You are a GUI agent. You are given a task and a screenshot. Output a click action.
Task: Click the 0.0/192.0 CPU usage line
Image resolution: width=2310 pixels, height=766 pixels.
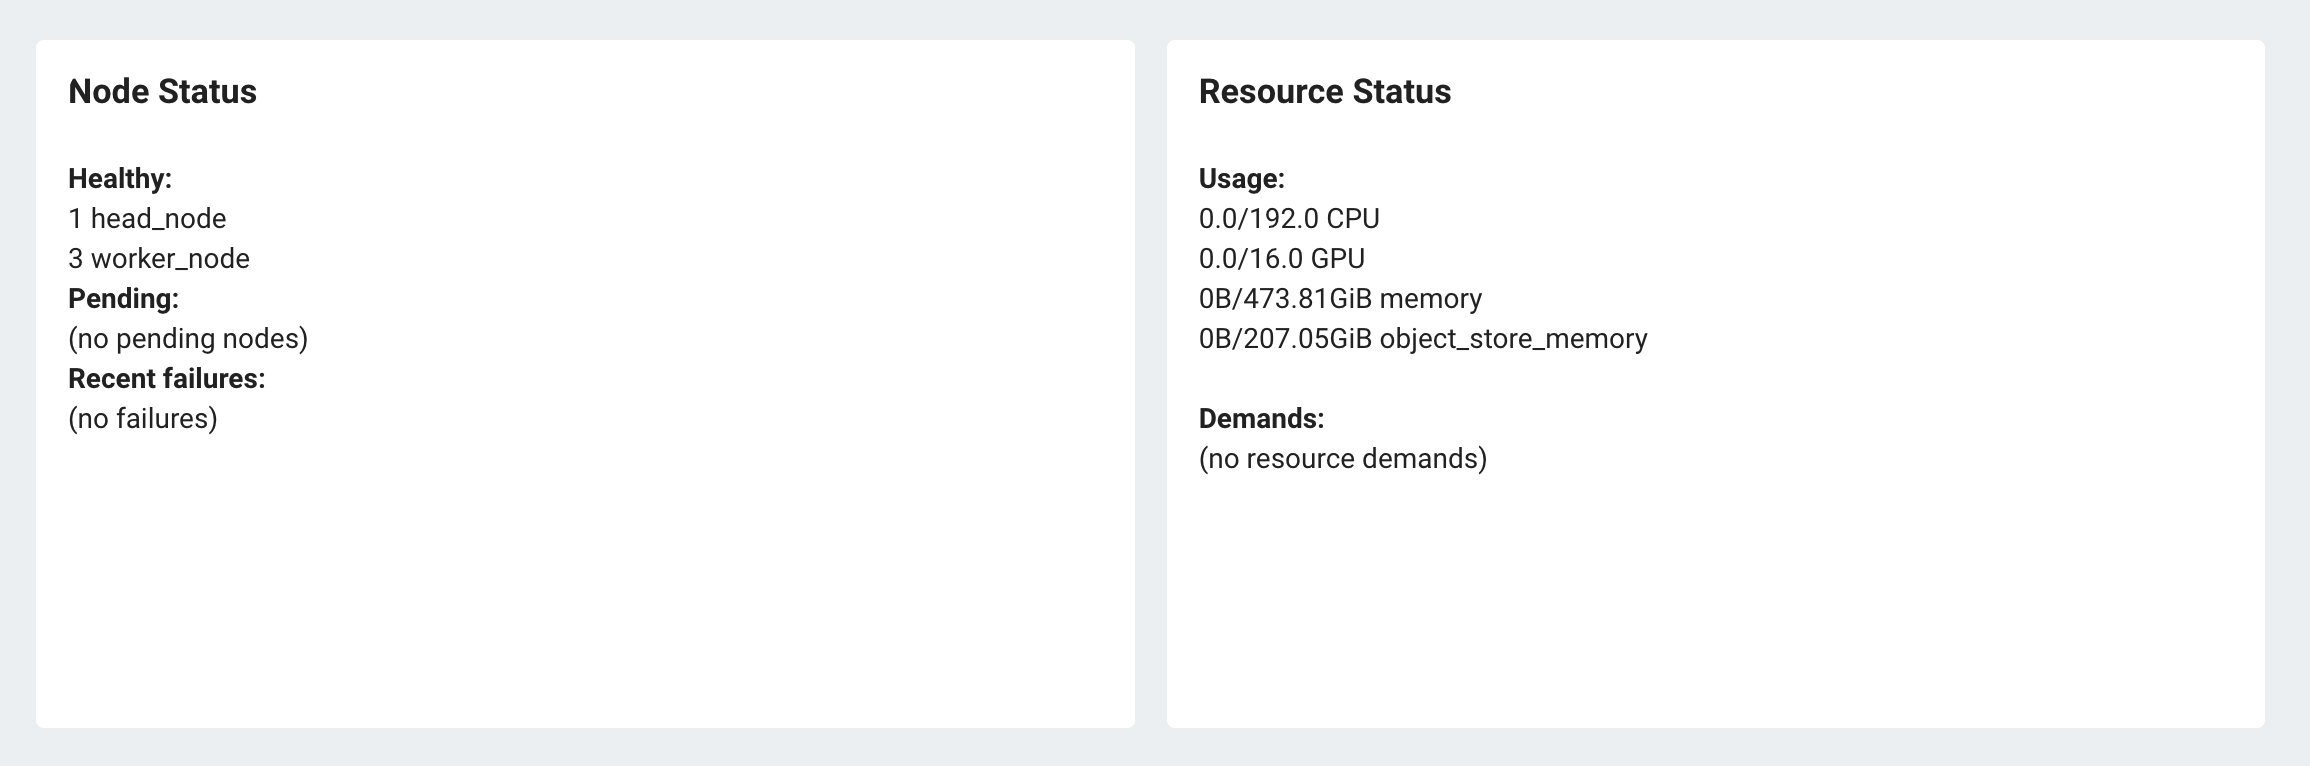1289,219
